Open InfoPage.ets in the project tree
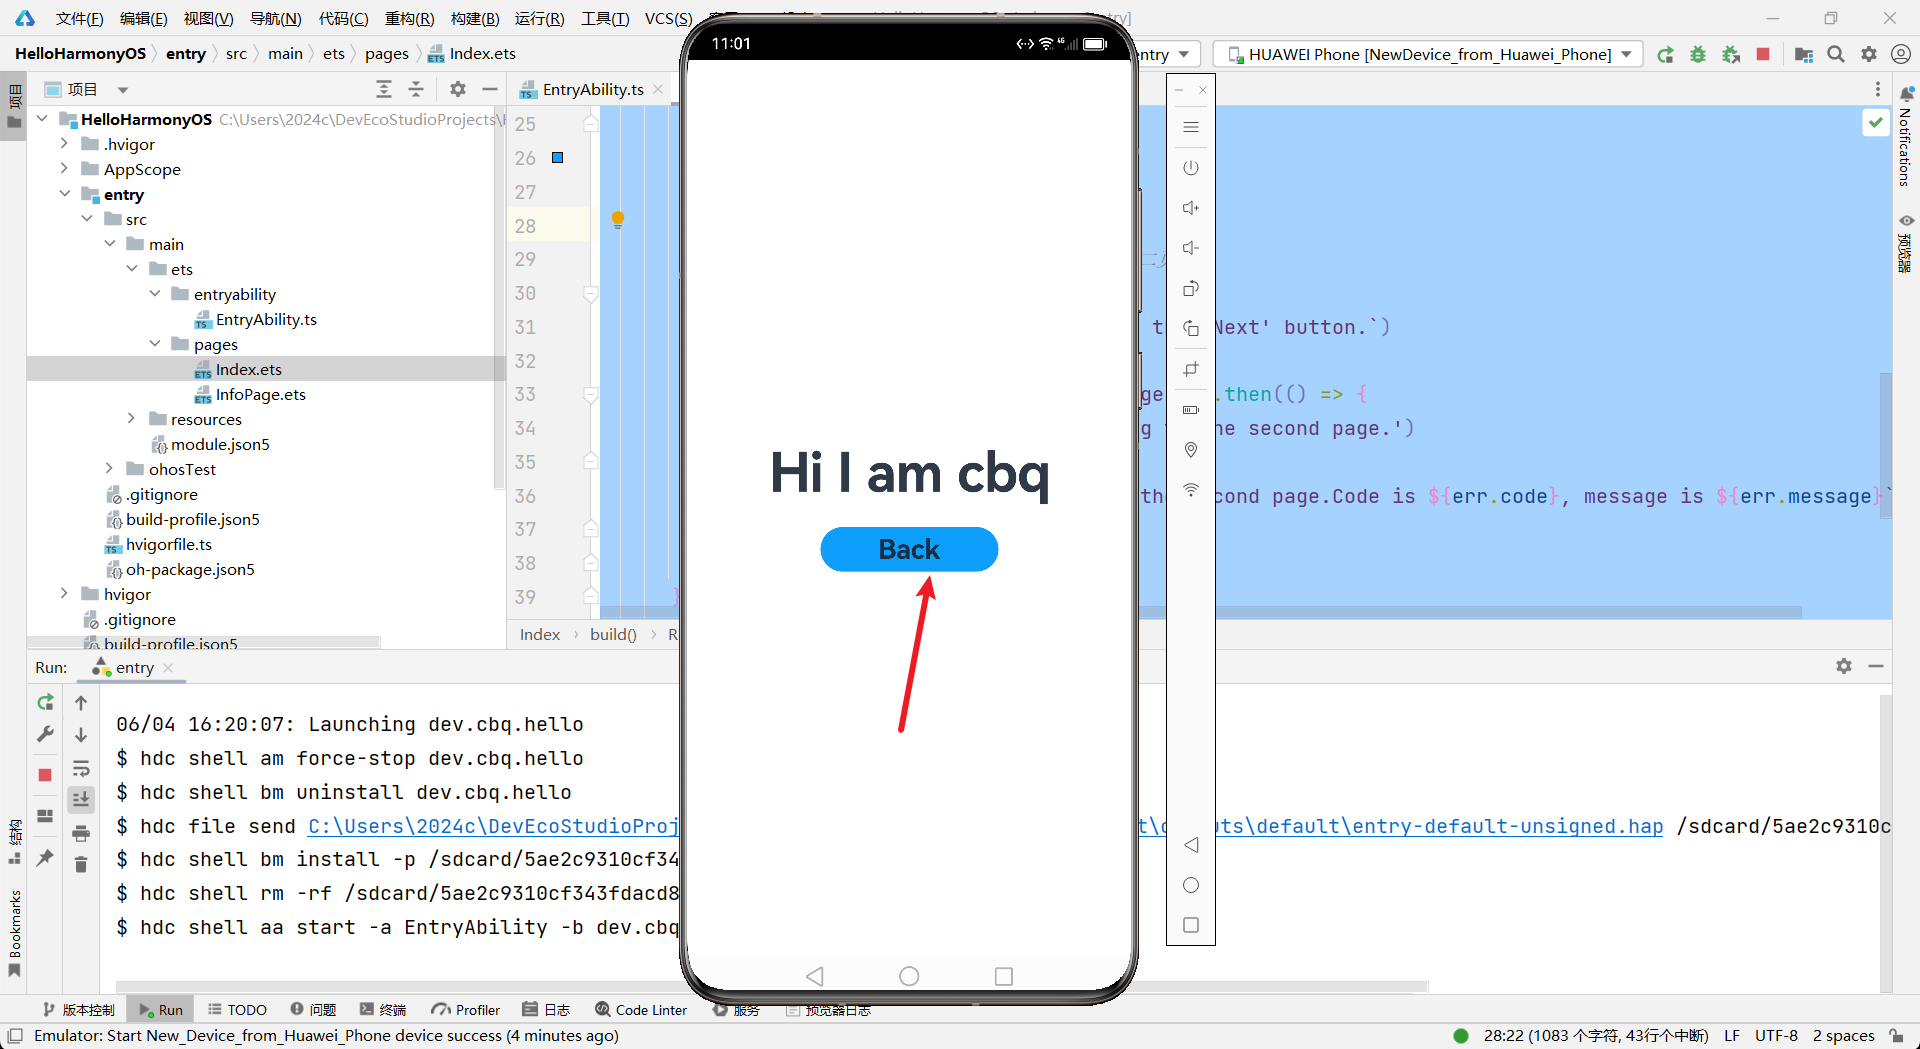The height and width of the screenshot is (1049, 1920). [260, 394]
